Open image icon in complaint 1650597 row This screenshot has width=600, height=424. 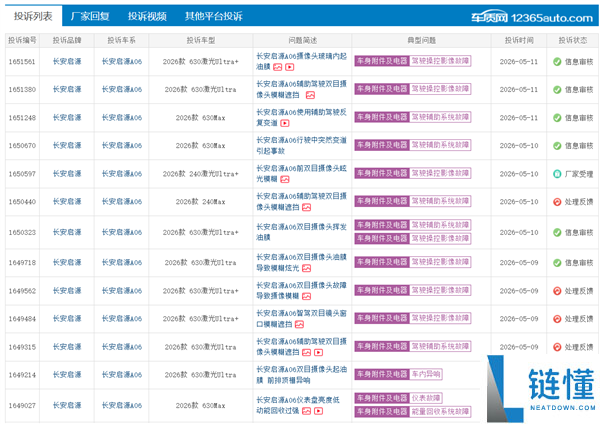pos(285,179)
